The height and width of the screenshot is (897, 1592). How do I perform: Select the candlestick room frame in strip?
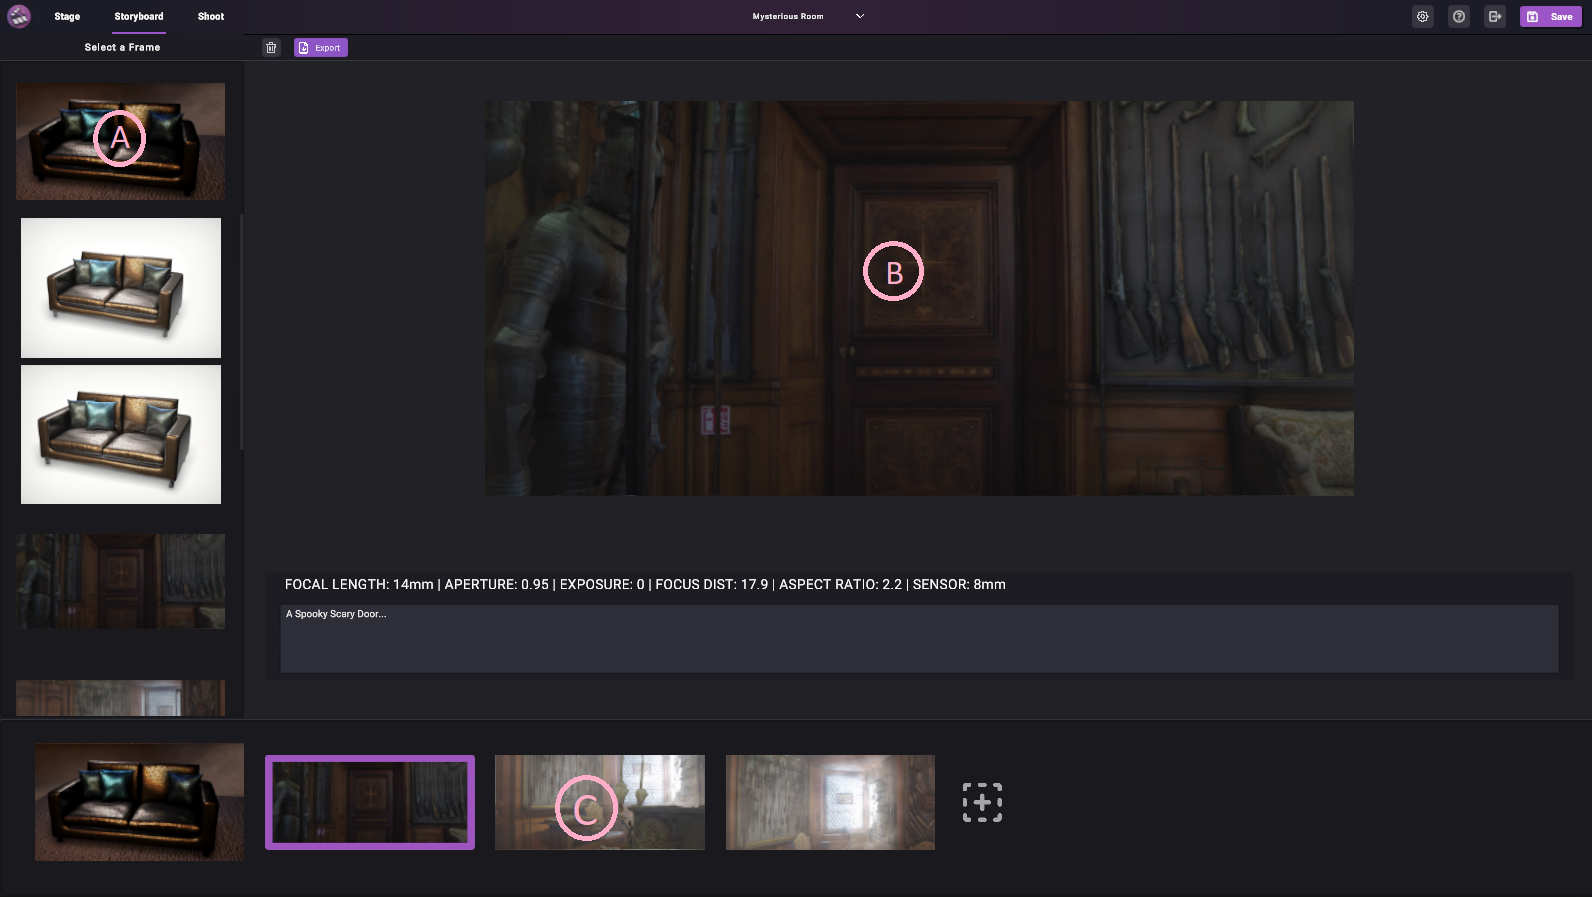coord(600,802)
